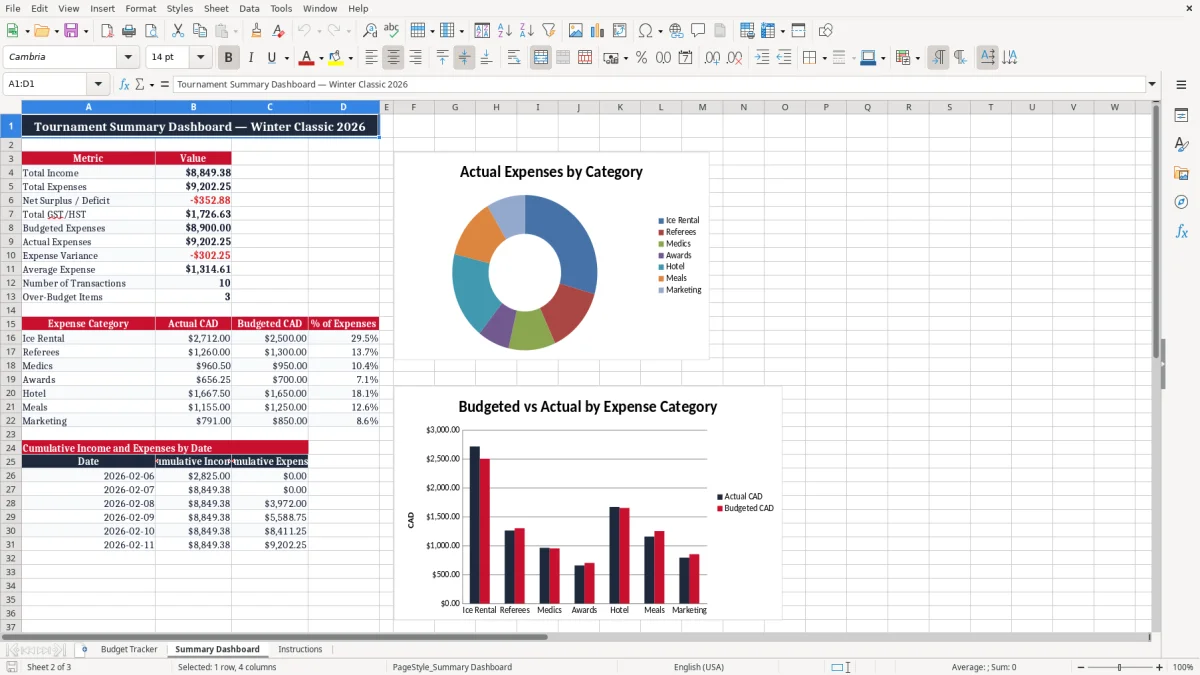This screenshot has height=675, width=1200.
Task: Open Function Wizard icon
Action: [125, 84]
